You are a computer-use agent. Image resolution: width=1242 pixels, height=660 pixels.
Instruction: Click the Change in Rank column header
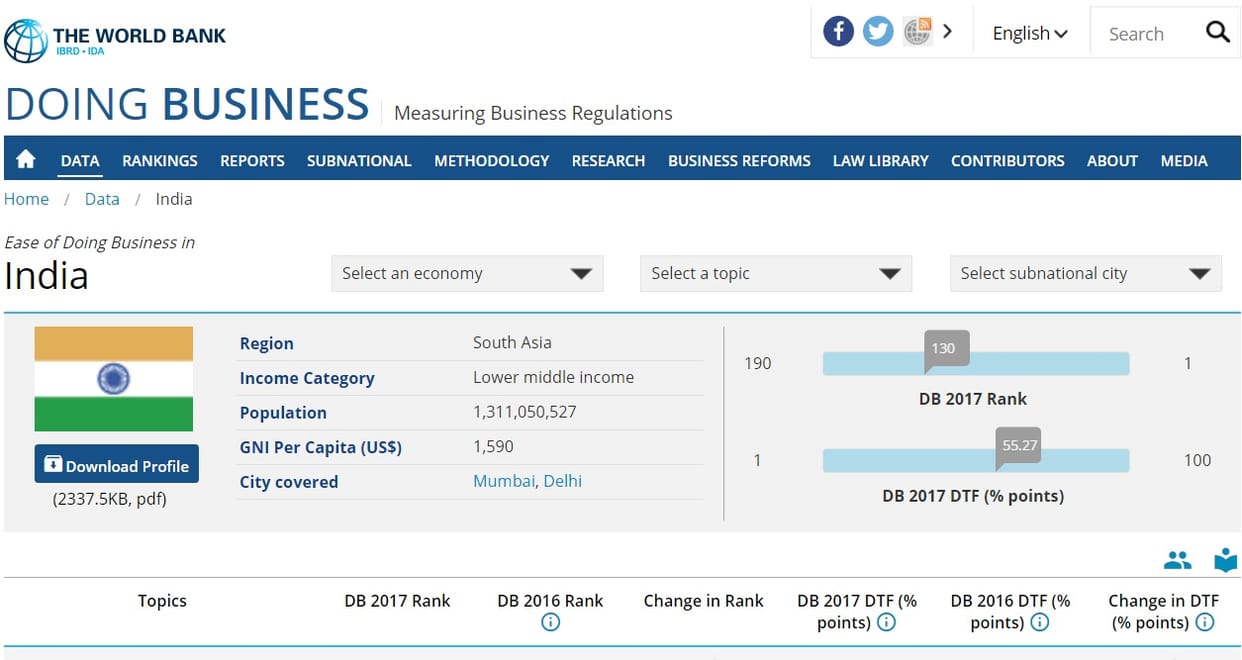click(703, 601)
